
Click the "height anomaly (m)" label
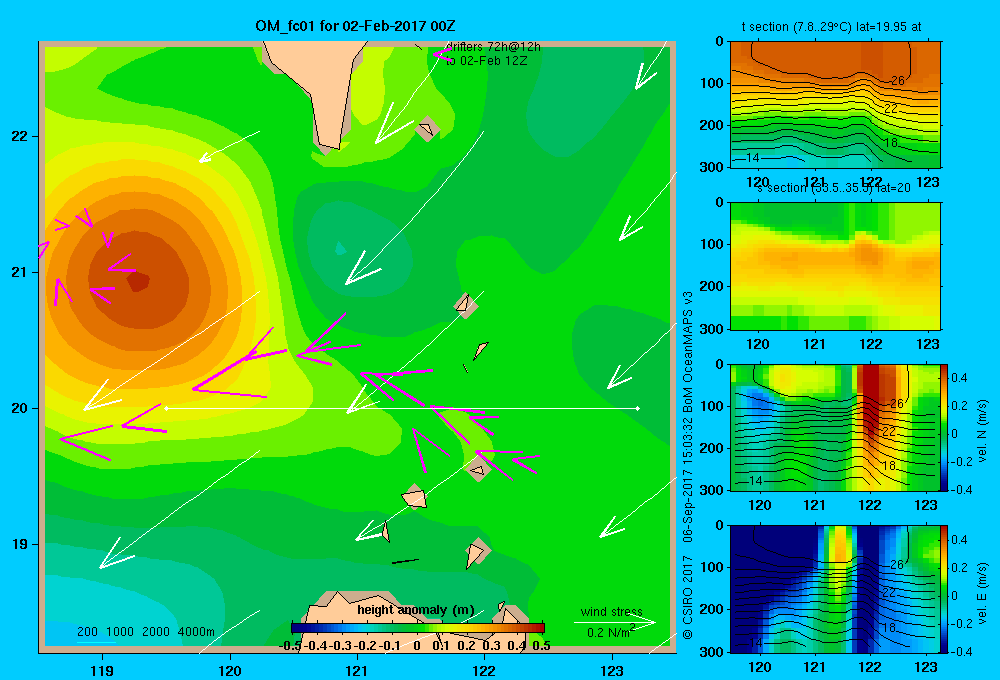(x=416, y=610)
